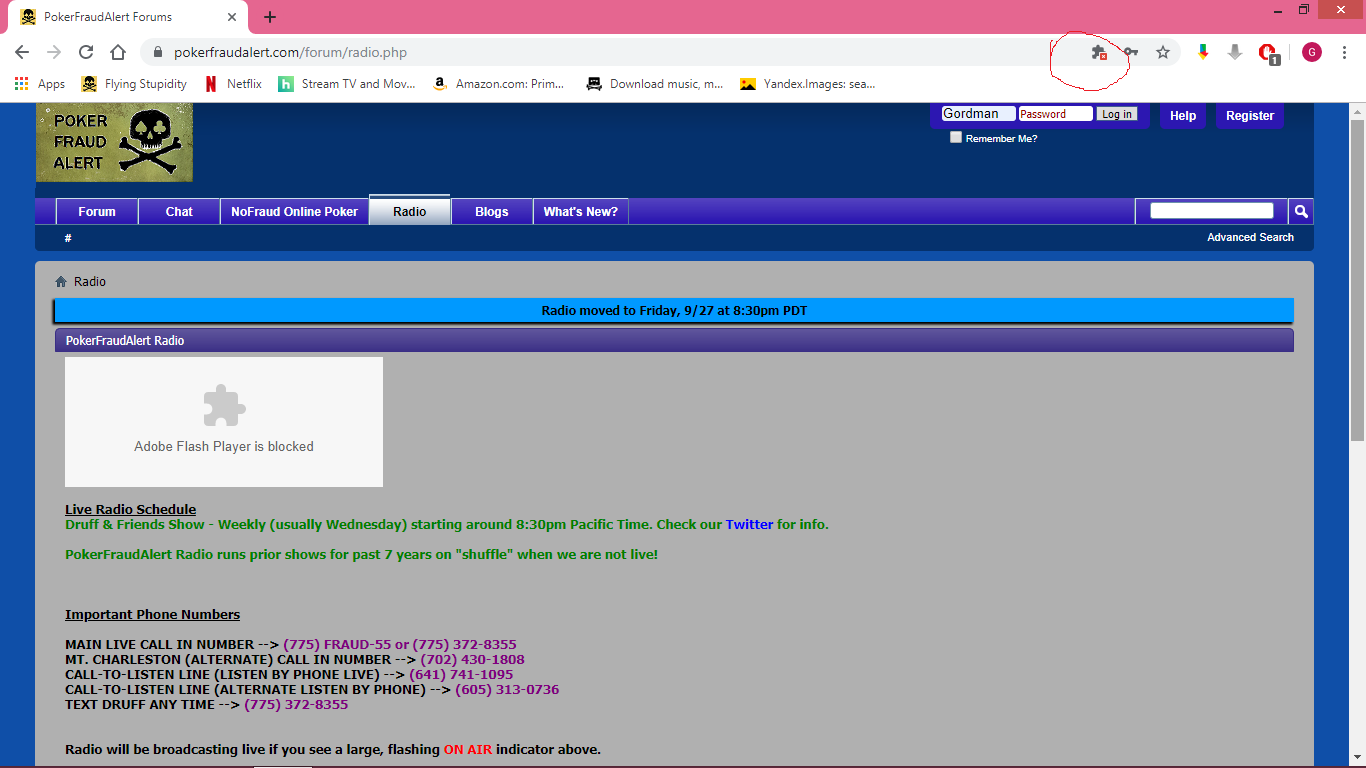Open the Help link
The width and height of the screenshot is (1366, 768).
(1183, 116)
